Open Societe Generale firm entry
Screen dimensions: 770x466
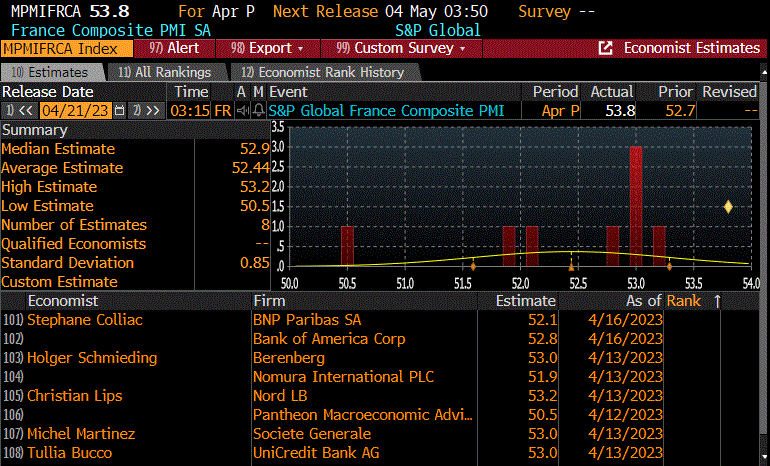pos(312,434)
